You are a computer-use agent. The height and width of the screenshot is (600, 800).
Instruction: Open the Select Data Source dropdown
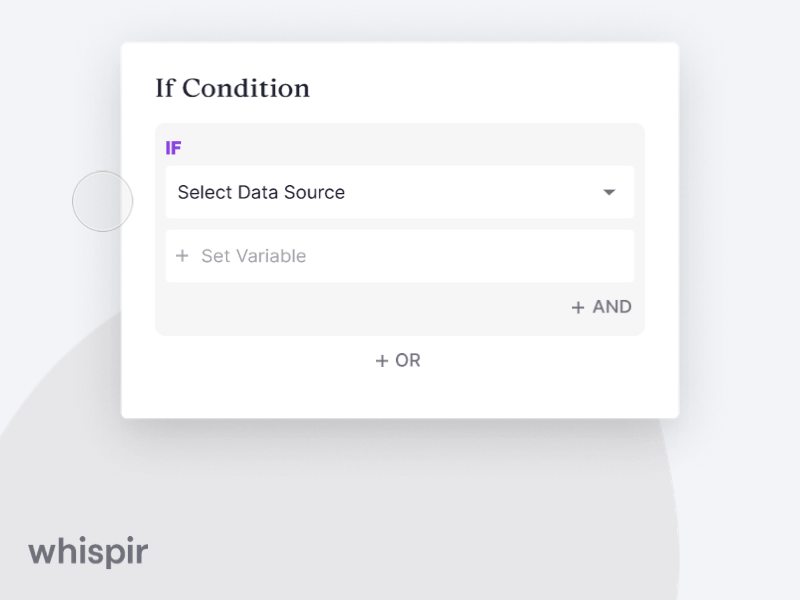[x=399, y=192]
